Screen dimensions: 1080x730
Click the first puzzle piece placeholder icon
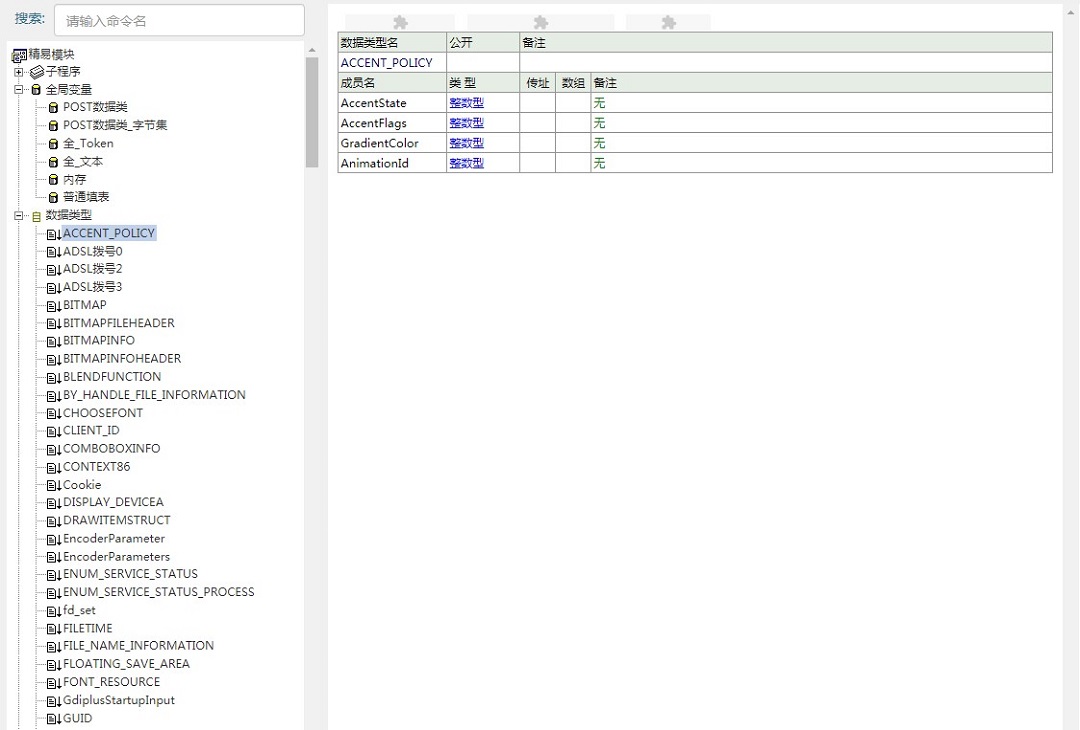[x=400, y=22]
